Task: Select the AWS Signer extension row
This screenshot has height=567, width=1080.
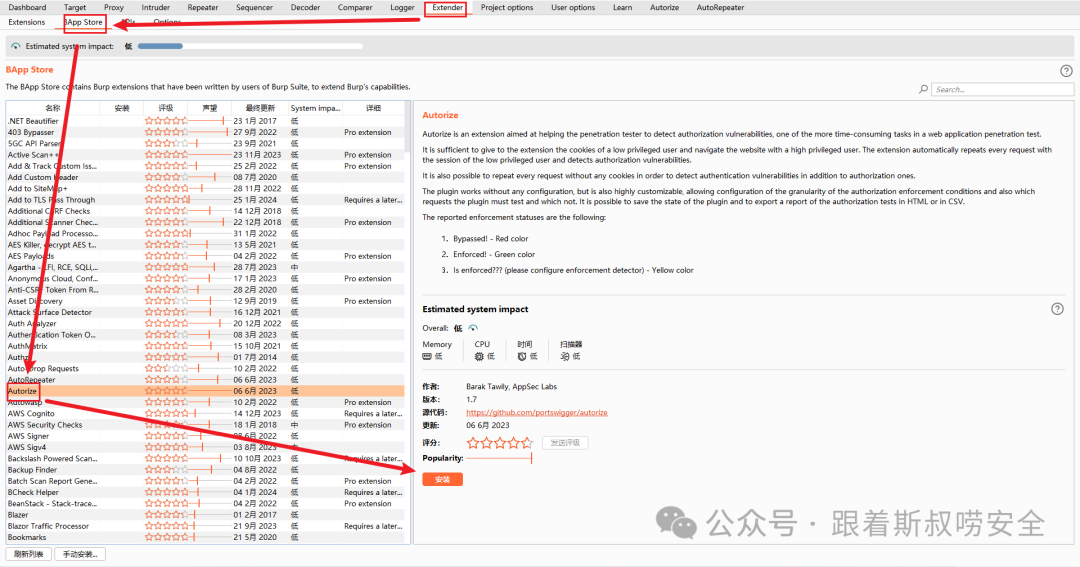Action: click(x=205, y=436)
